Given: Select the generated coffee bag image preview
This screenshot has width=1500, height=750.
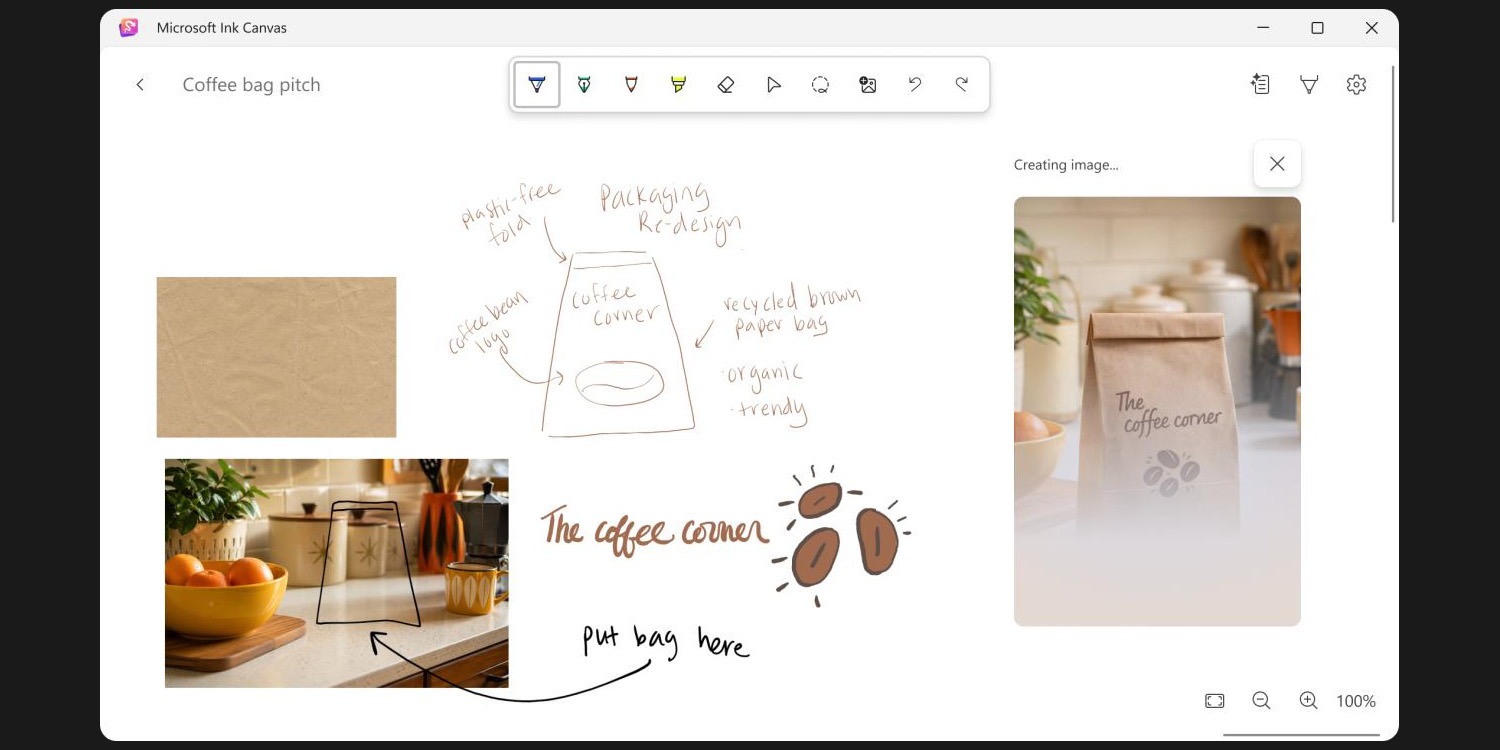Looking at the screenshot, I should tap(1157, 412).
